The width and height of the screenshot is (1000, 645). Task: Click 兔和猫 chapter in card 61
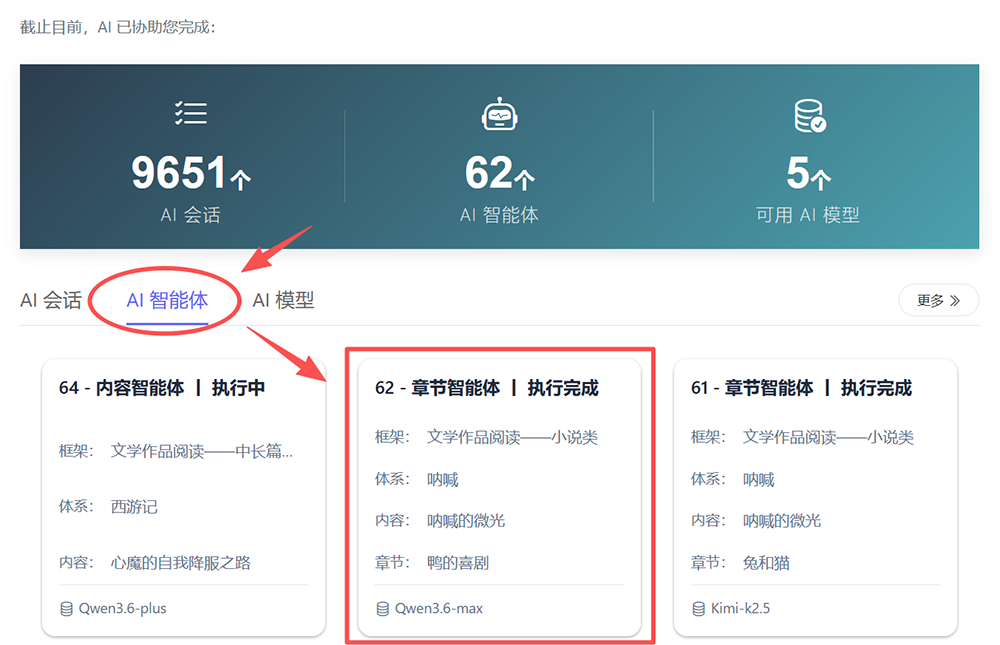click(x=766, y=563)
